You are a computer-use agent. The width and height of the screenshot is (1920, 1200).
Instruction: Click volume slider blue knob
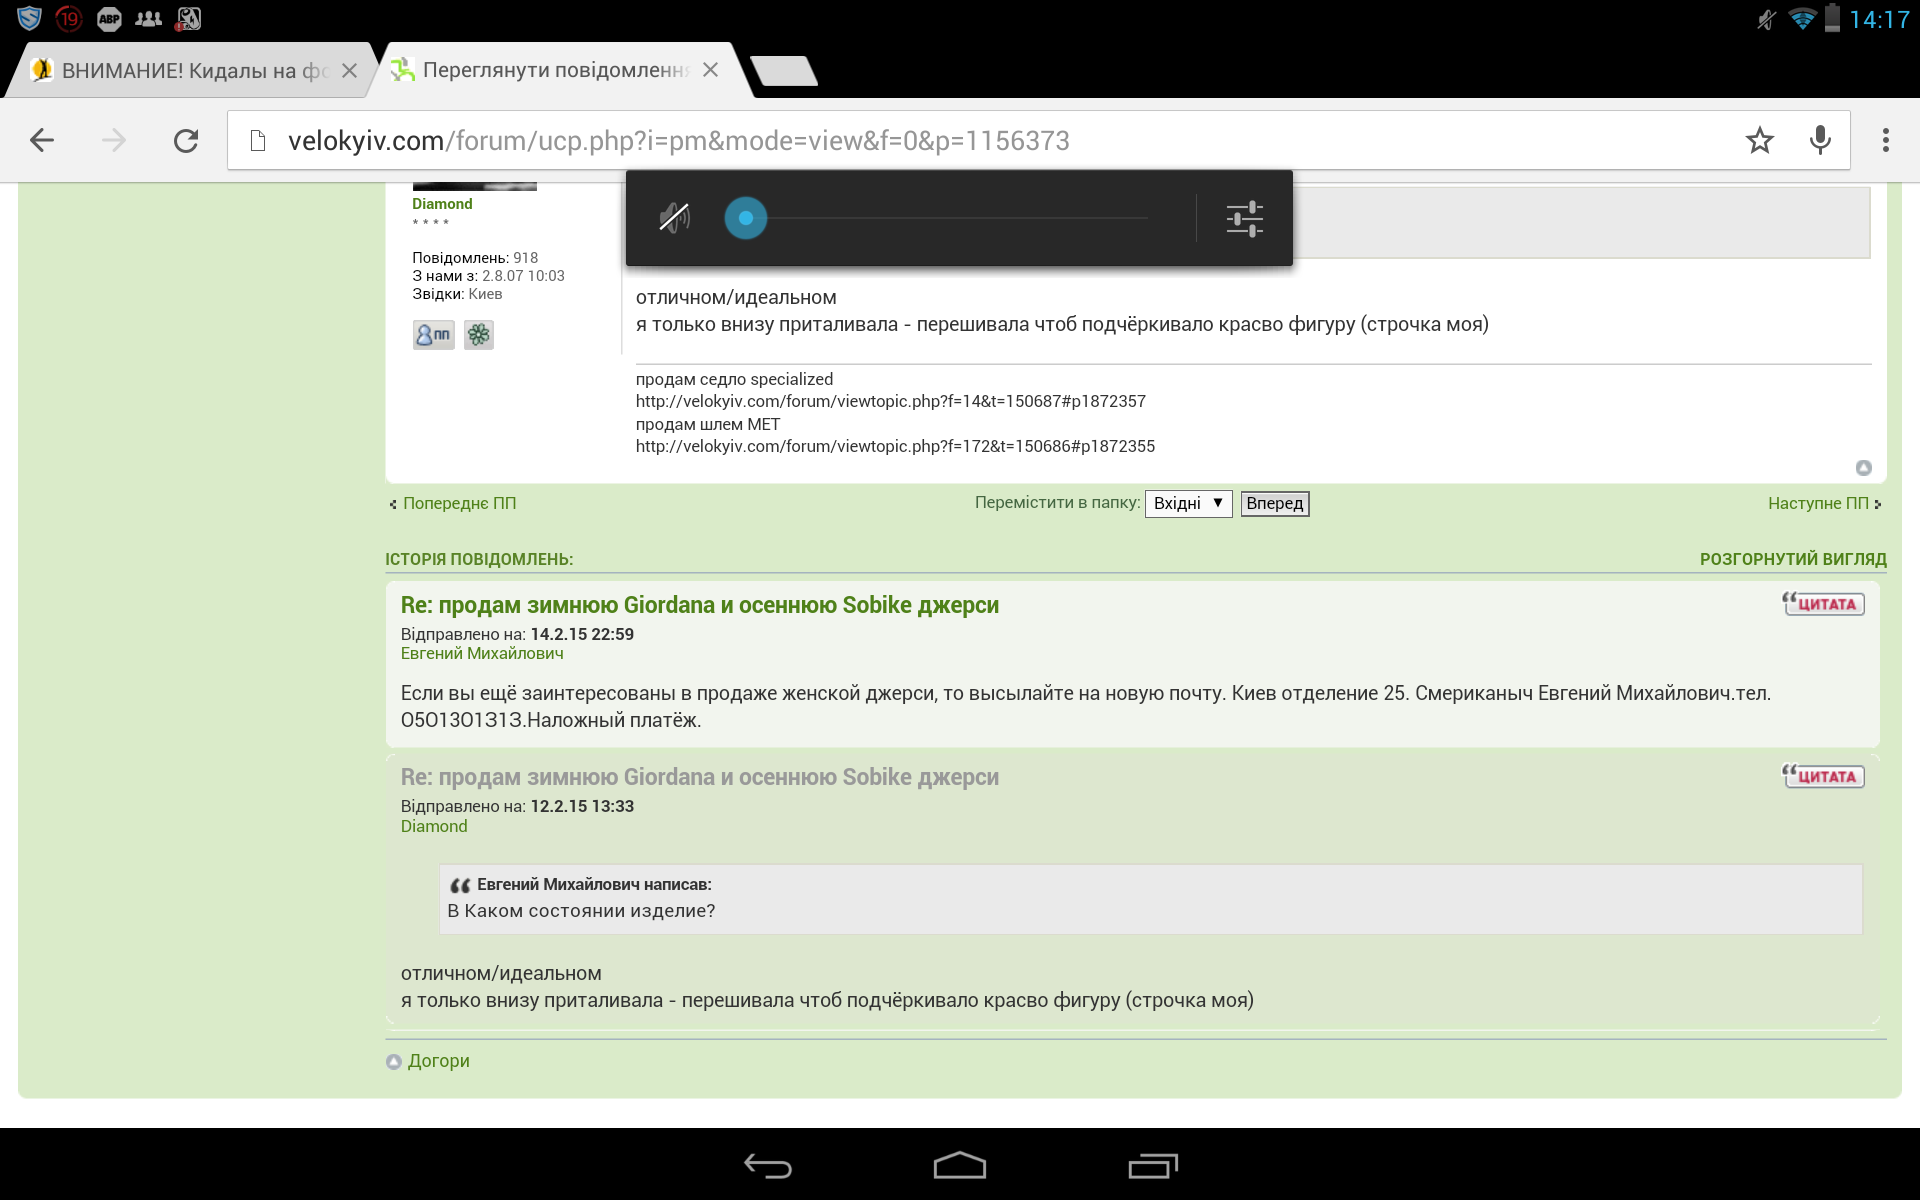click(745, 218)
